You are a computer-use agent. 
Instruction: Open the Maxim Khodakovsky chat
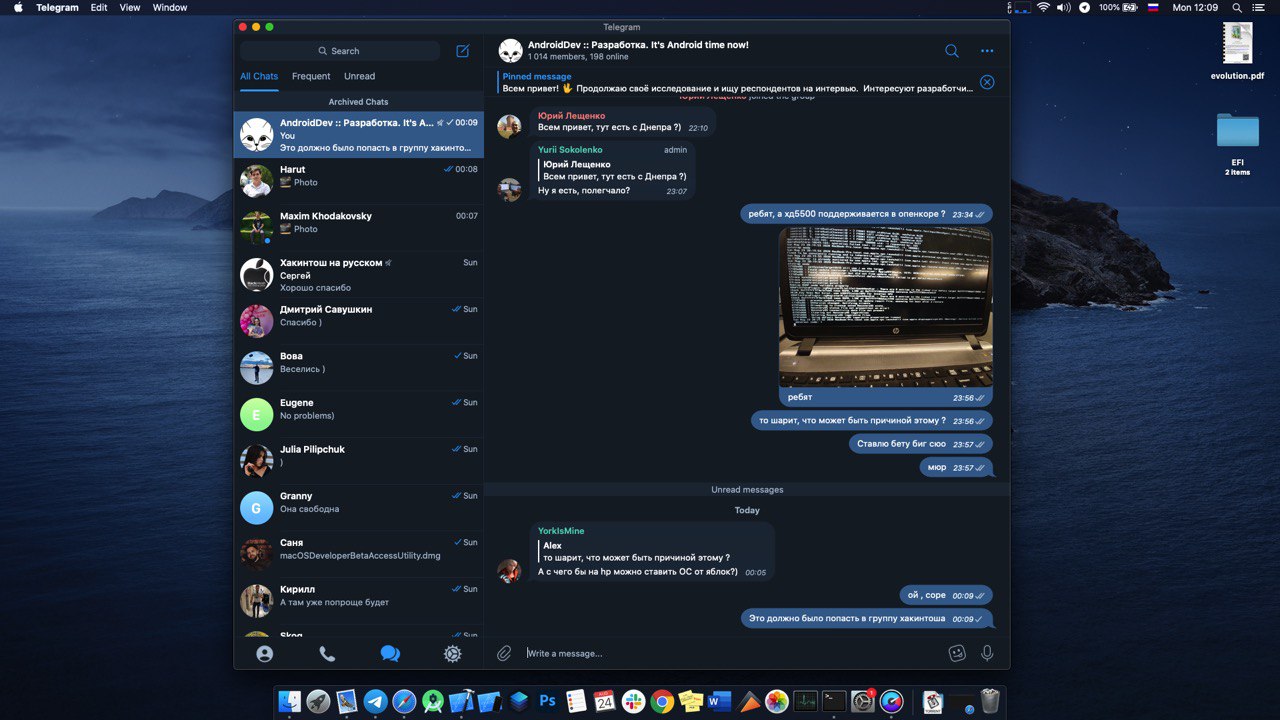click(x=358, y=228)
